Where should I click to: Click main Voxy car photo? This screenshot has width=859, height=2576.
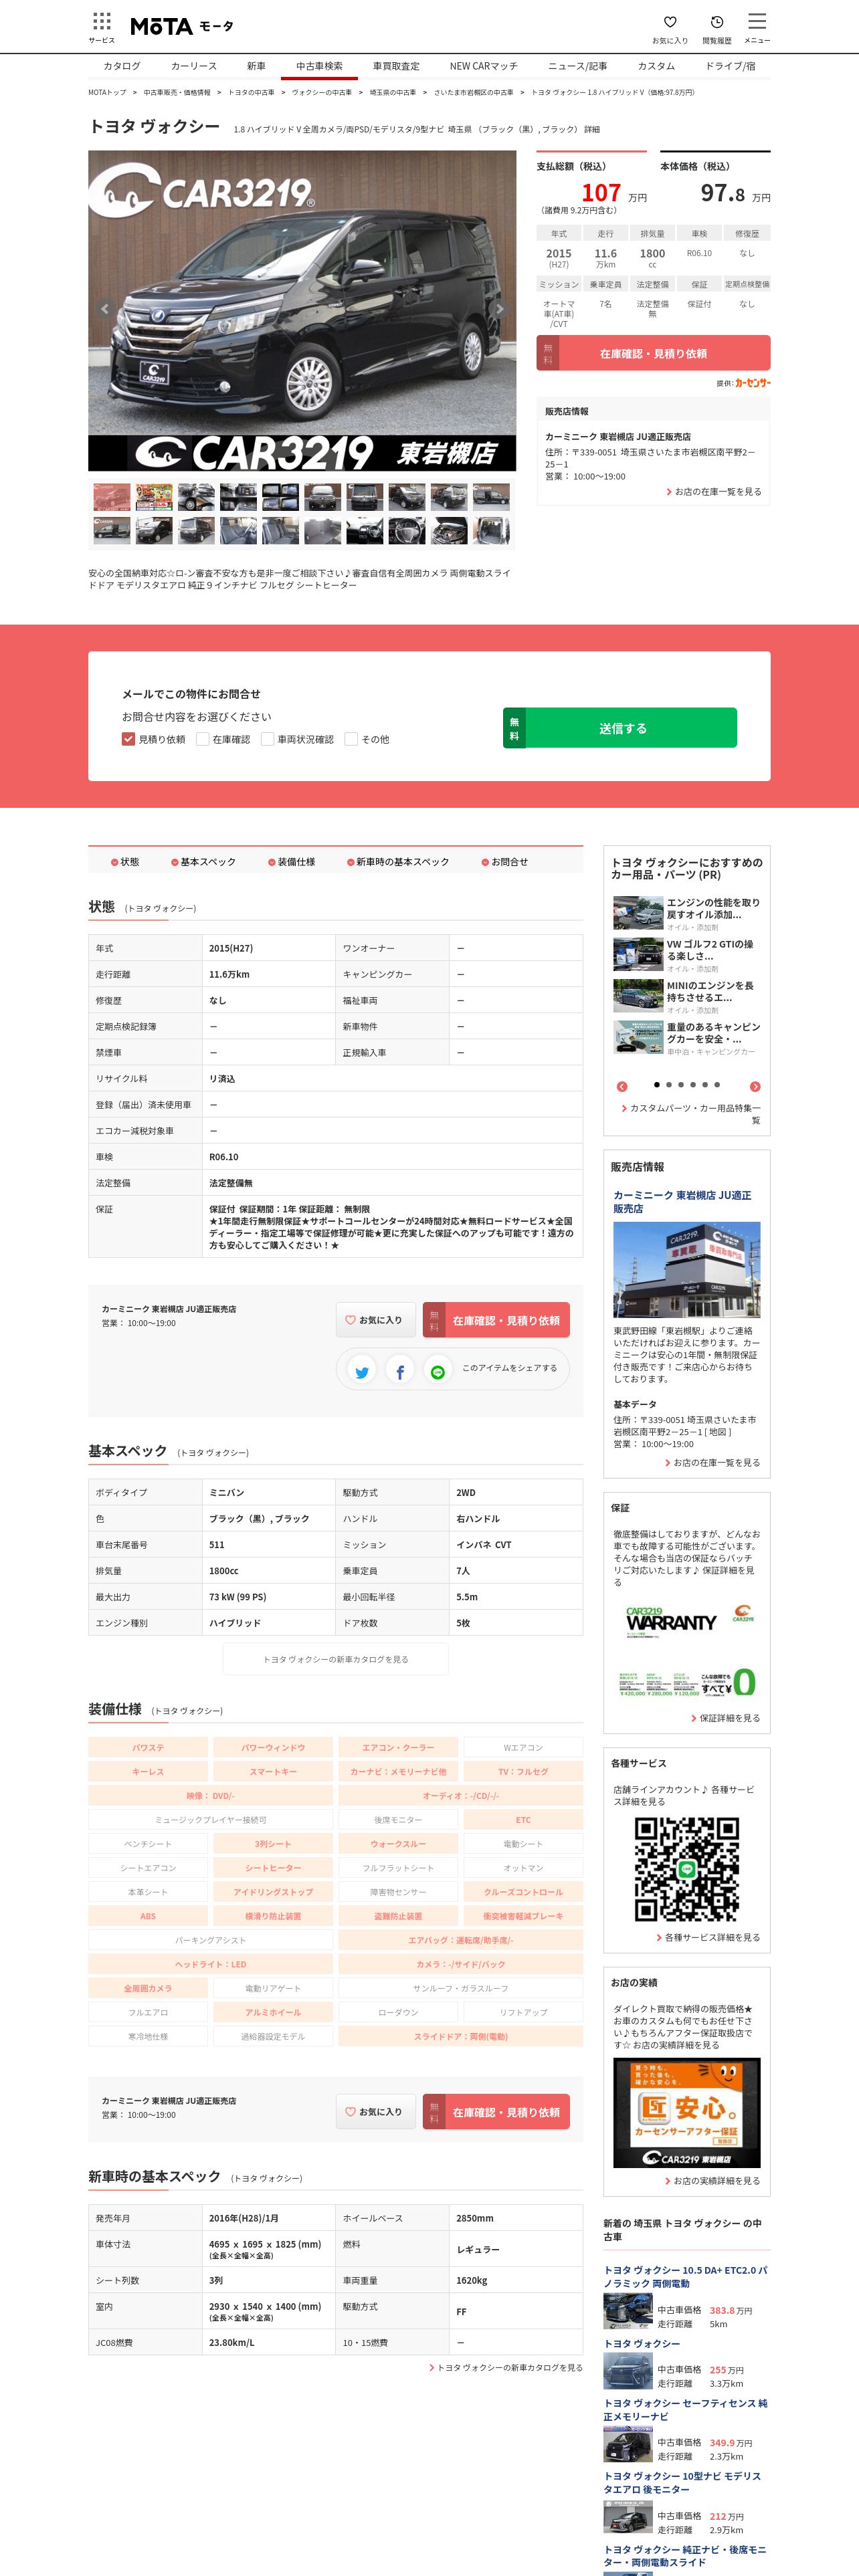pos(302,310)
